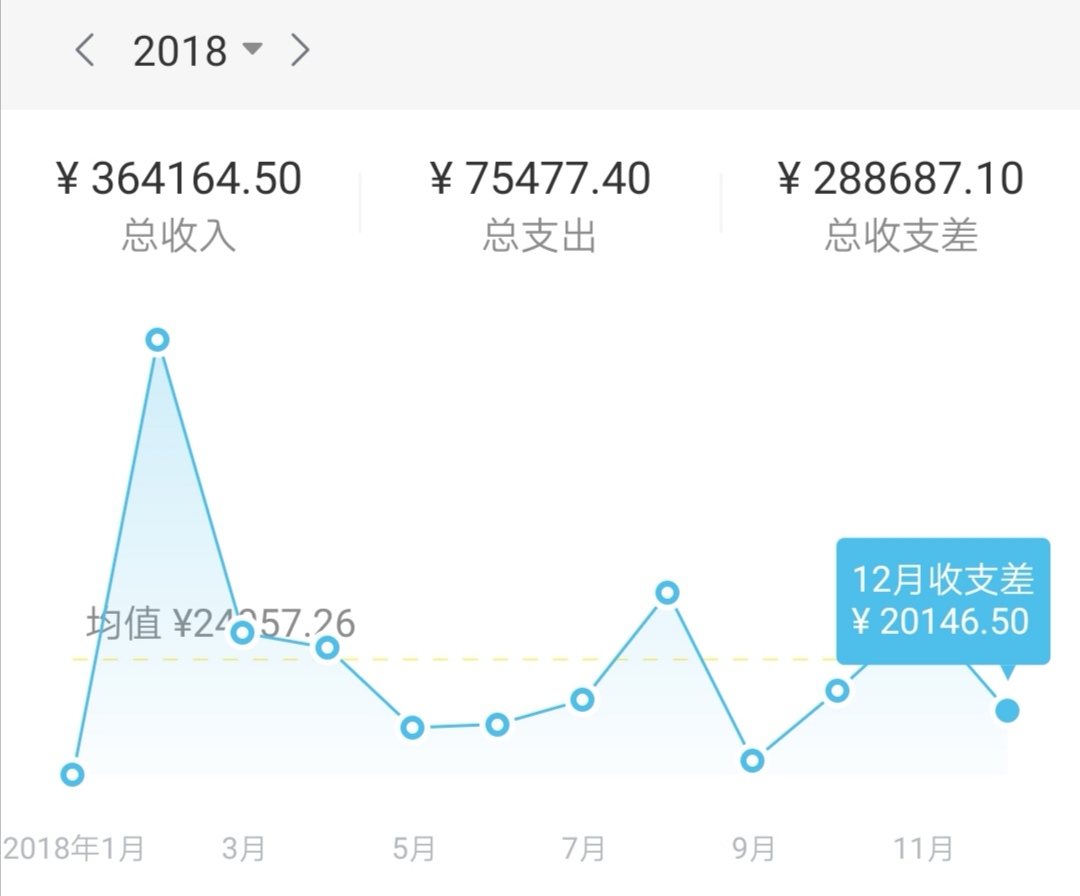Tap the 12月收支差 tooltip bubble
Viewport: 1080px width, 896px height.
pos(943,602)
